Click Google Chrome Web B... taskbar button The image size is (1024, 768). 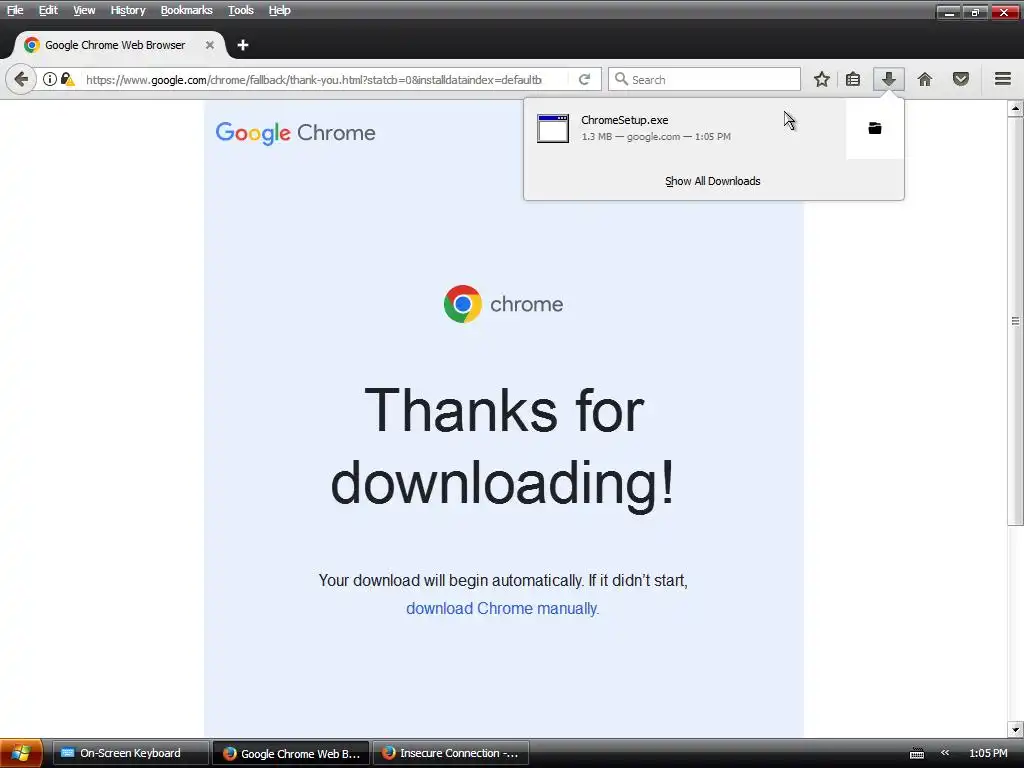point(291,753)
